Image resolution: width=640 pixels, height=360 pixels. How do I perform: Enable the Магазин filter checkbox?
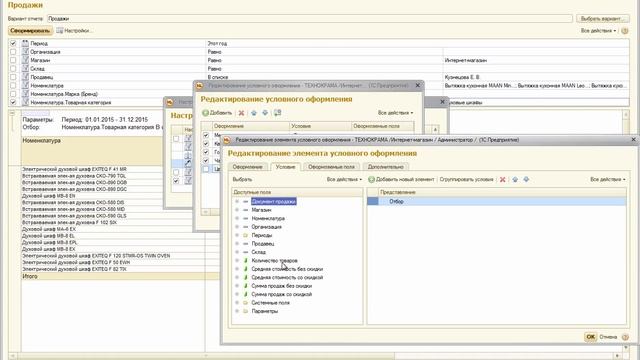[13, 60]
